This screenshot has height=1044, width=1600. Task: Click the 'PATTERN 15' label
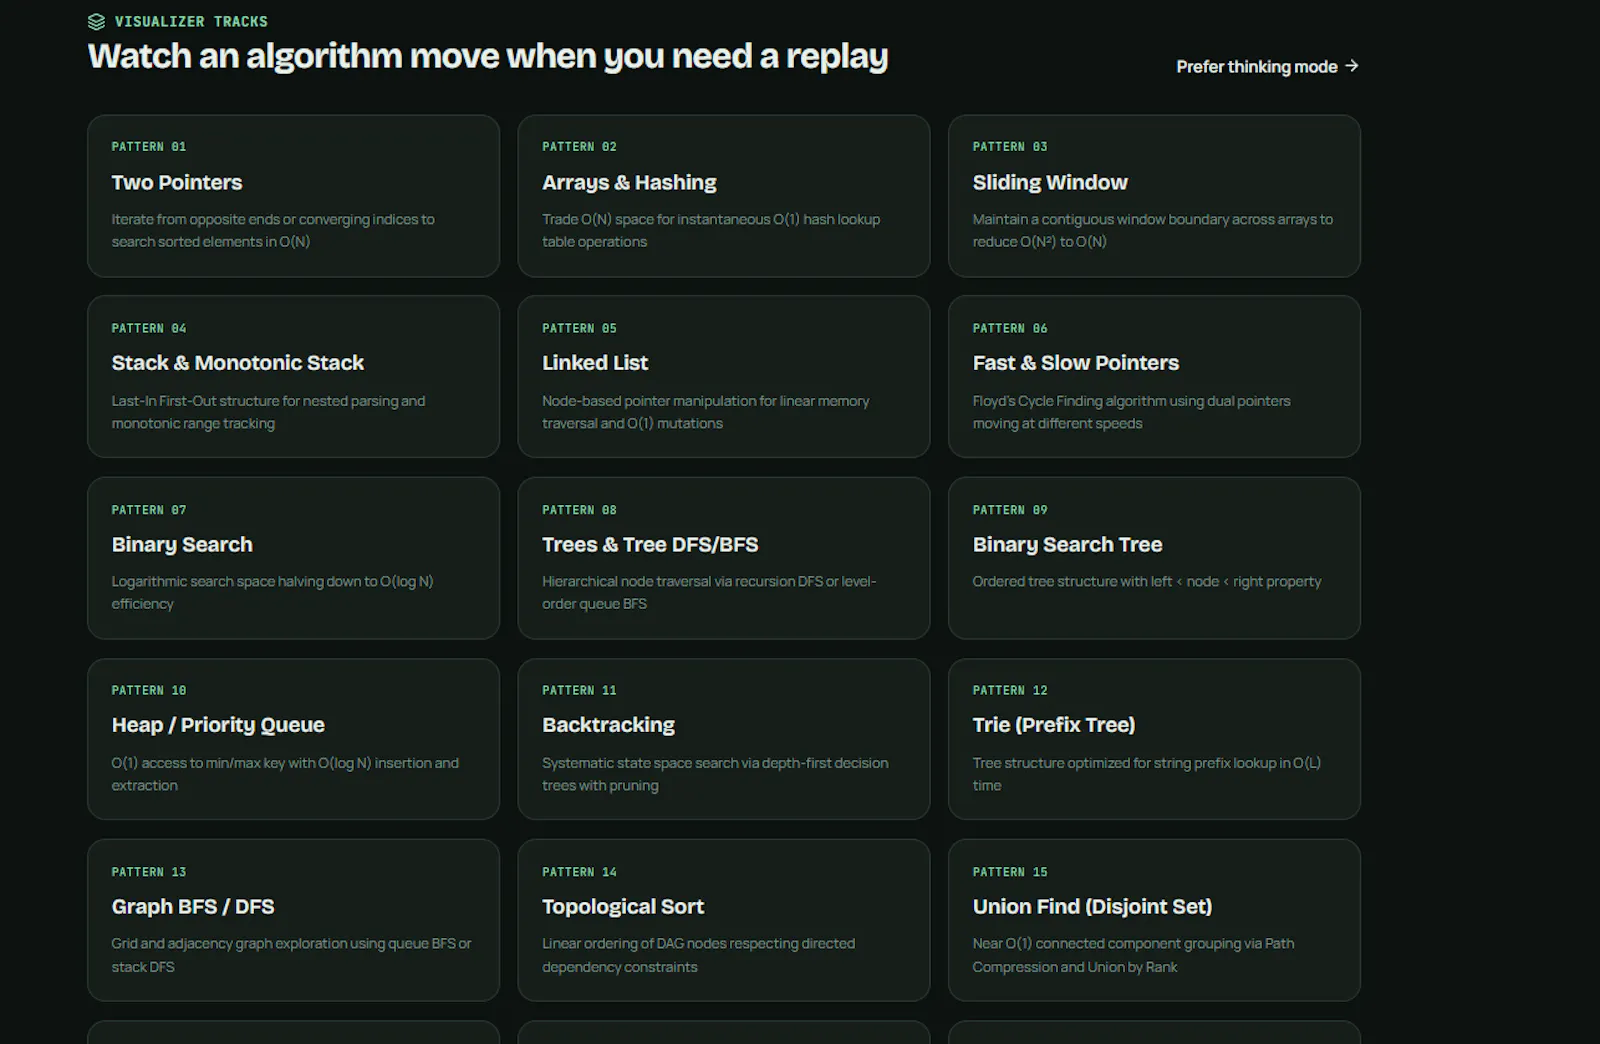pos(1010,873)
